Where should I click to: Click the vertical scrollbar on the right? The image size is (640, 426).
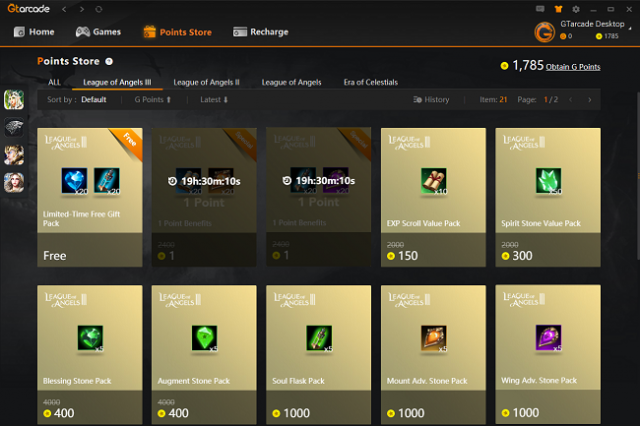coord(638,175)
